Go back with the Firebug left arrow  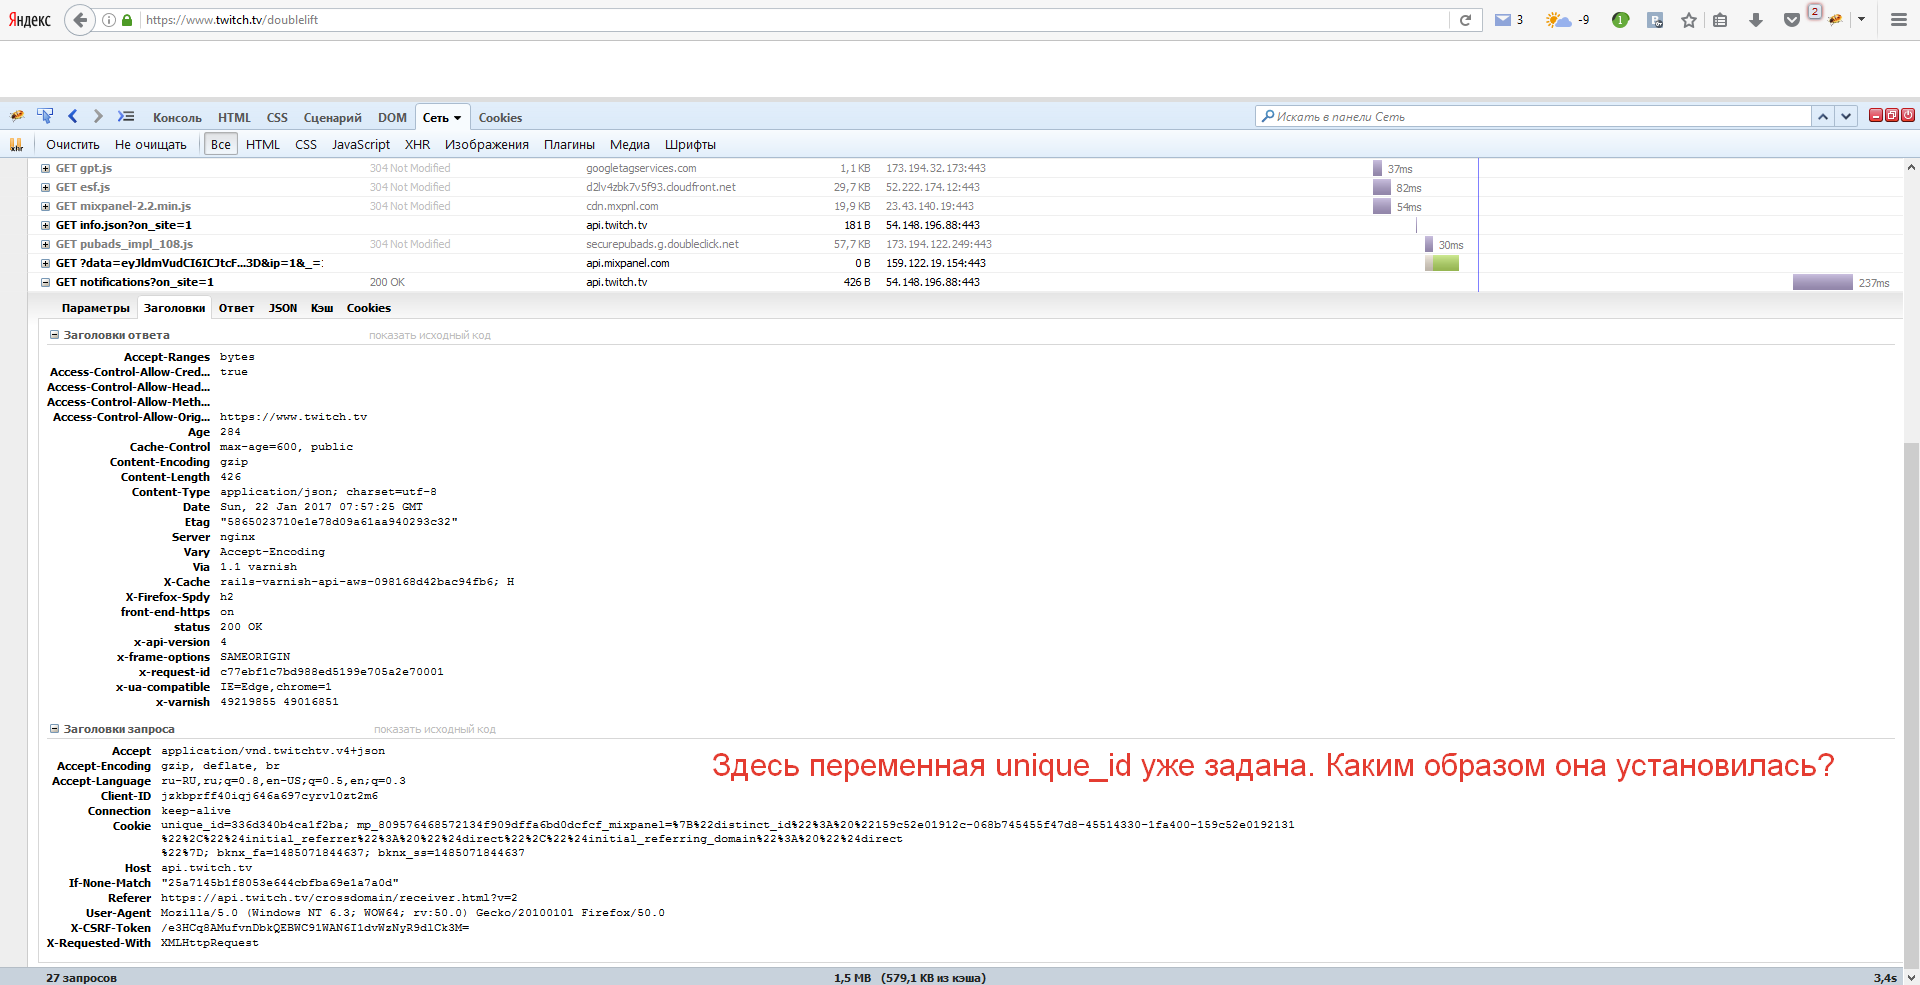coord(72,116)
